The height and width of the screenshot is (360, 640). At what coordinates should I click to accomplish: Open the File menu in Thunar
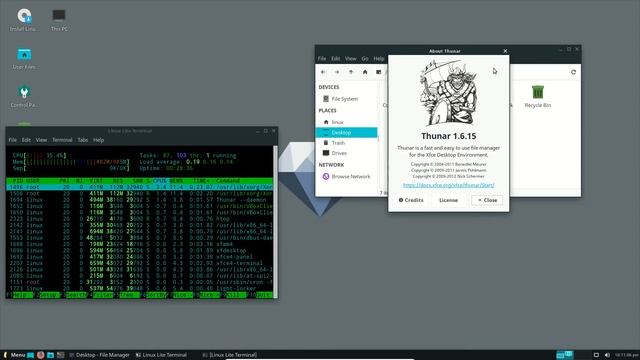pos(322,59)
